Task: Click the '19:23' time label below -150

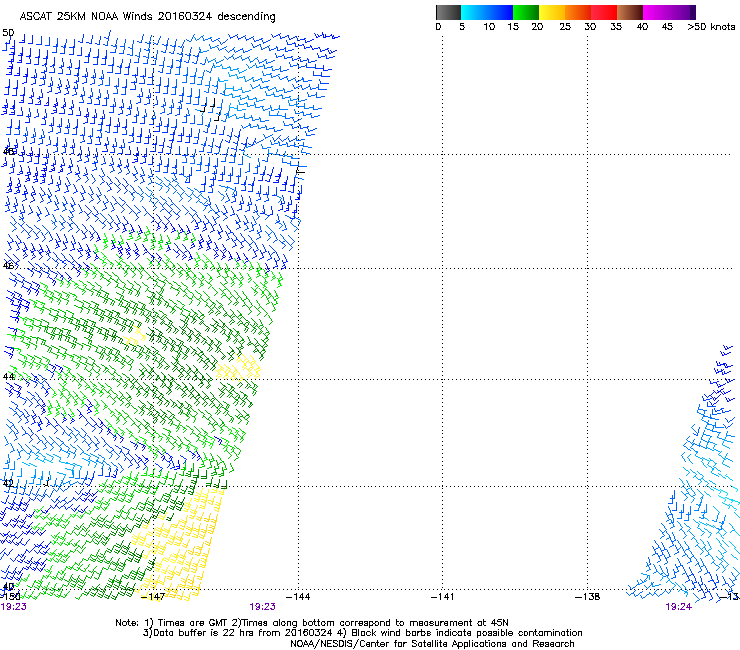Action: point(13,607)
